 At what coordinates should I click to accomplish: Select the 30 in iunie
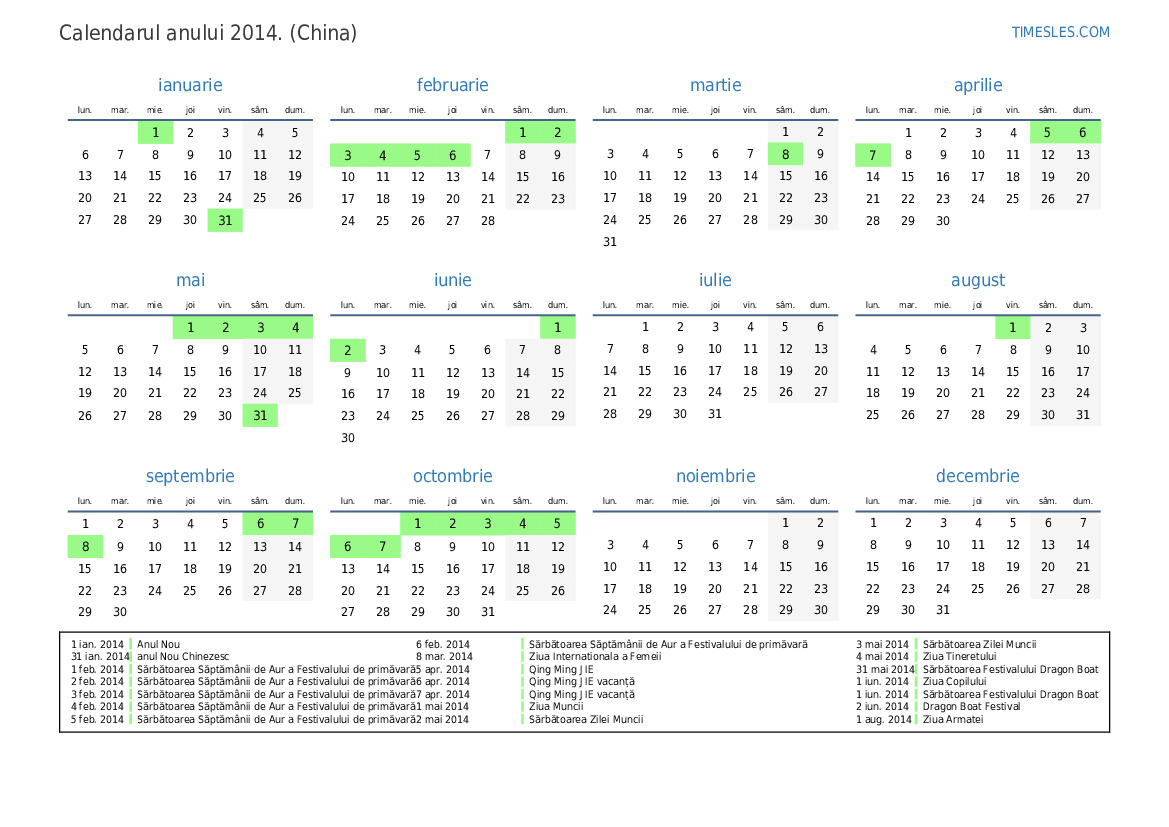click(347, 438)
